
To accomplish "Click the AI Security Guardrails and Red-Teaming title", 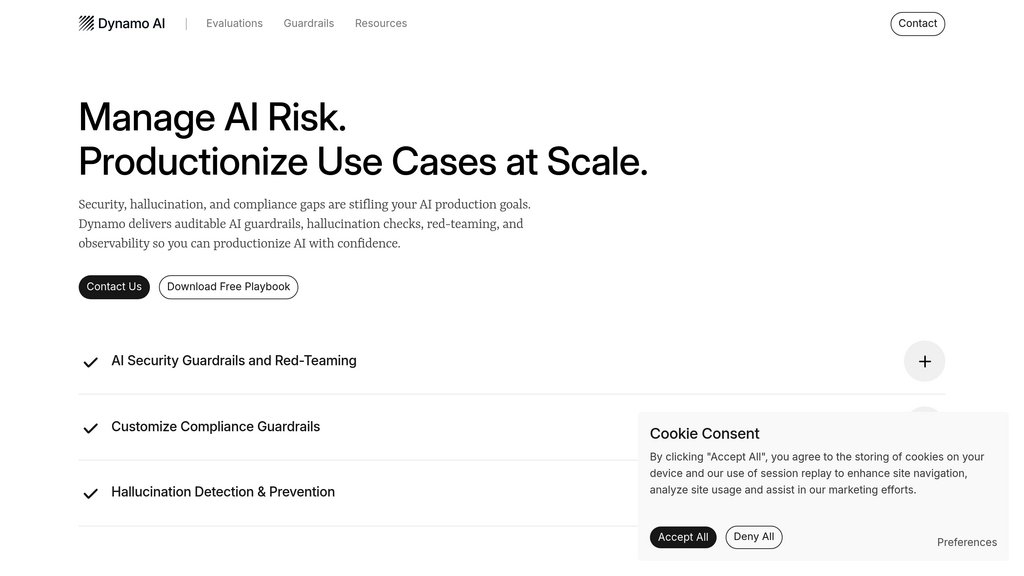I will tap(233, 360).
